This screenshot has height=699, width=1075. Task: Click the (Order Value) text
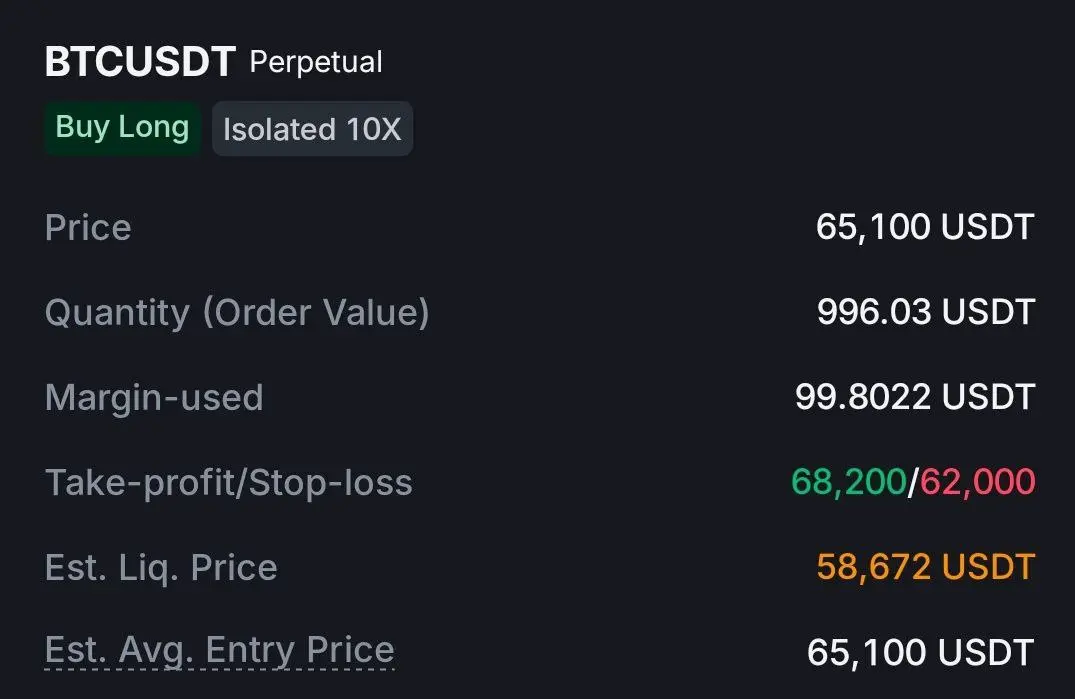(x=316, y=313)
